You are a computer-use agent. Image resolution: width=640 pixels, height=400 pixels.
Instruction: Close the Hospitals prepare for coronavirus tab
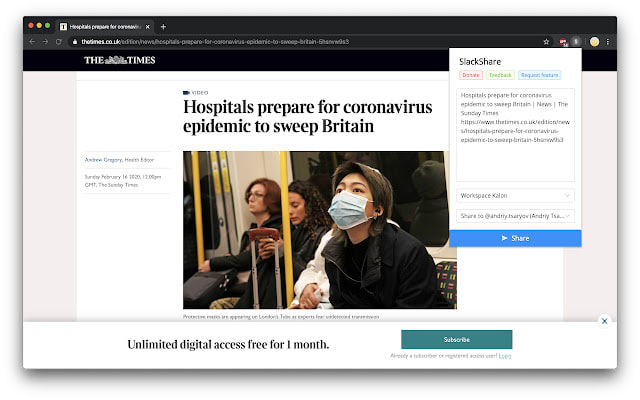(148, 27)
